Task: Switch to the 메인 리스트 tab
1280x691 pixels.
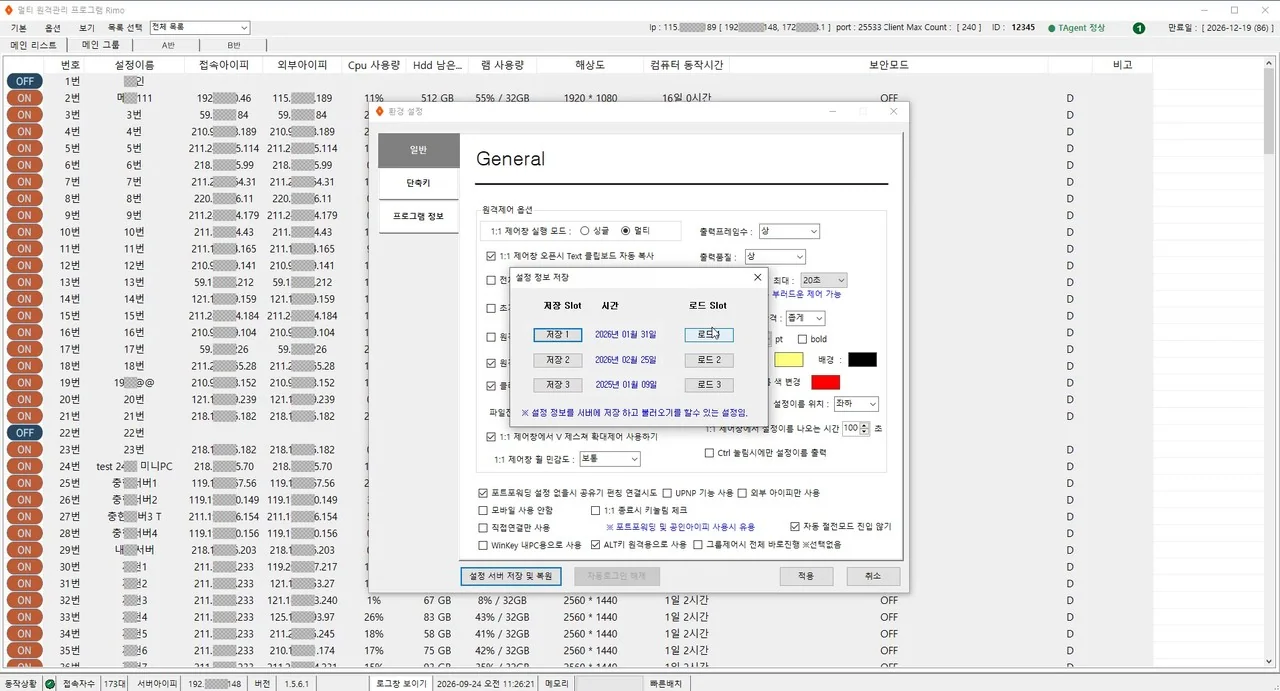Action: coord(34,45)
